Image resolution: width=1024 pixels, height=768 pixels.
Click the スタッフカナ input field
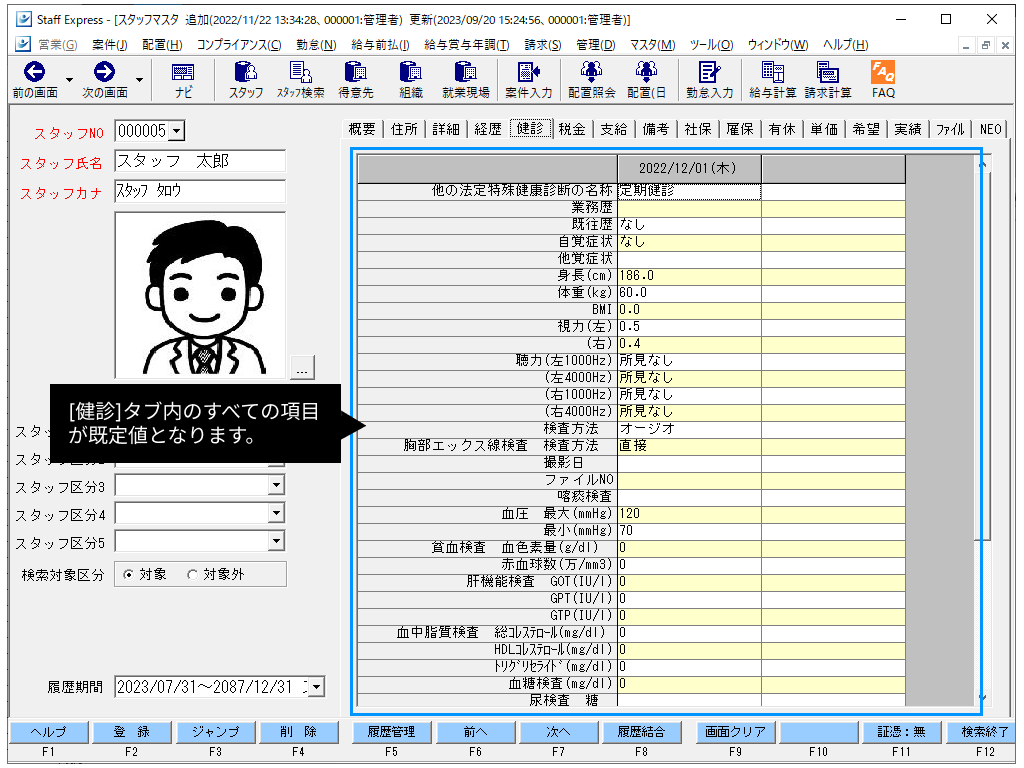pyautogui.click(x=200, y=191)
